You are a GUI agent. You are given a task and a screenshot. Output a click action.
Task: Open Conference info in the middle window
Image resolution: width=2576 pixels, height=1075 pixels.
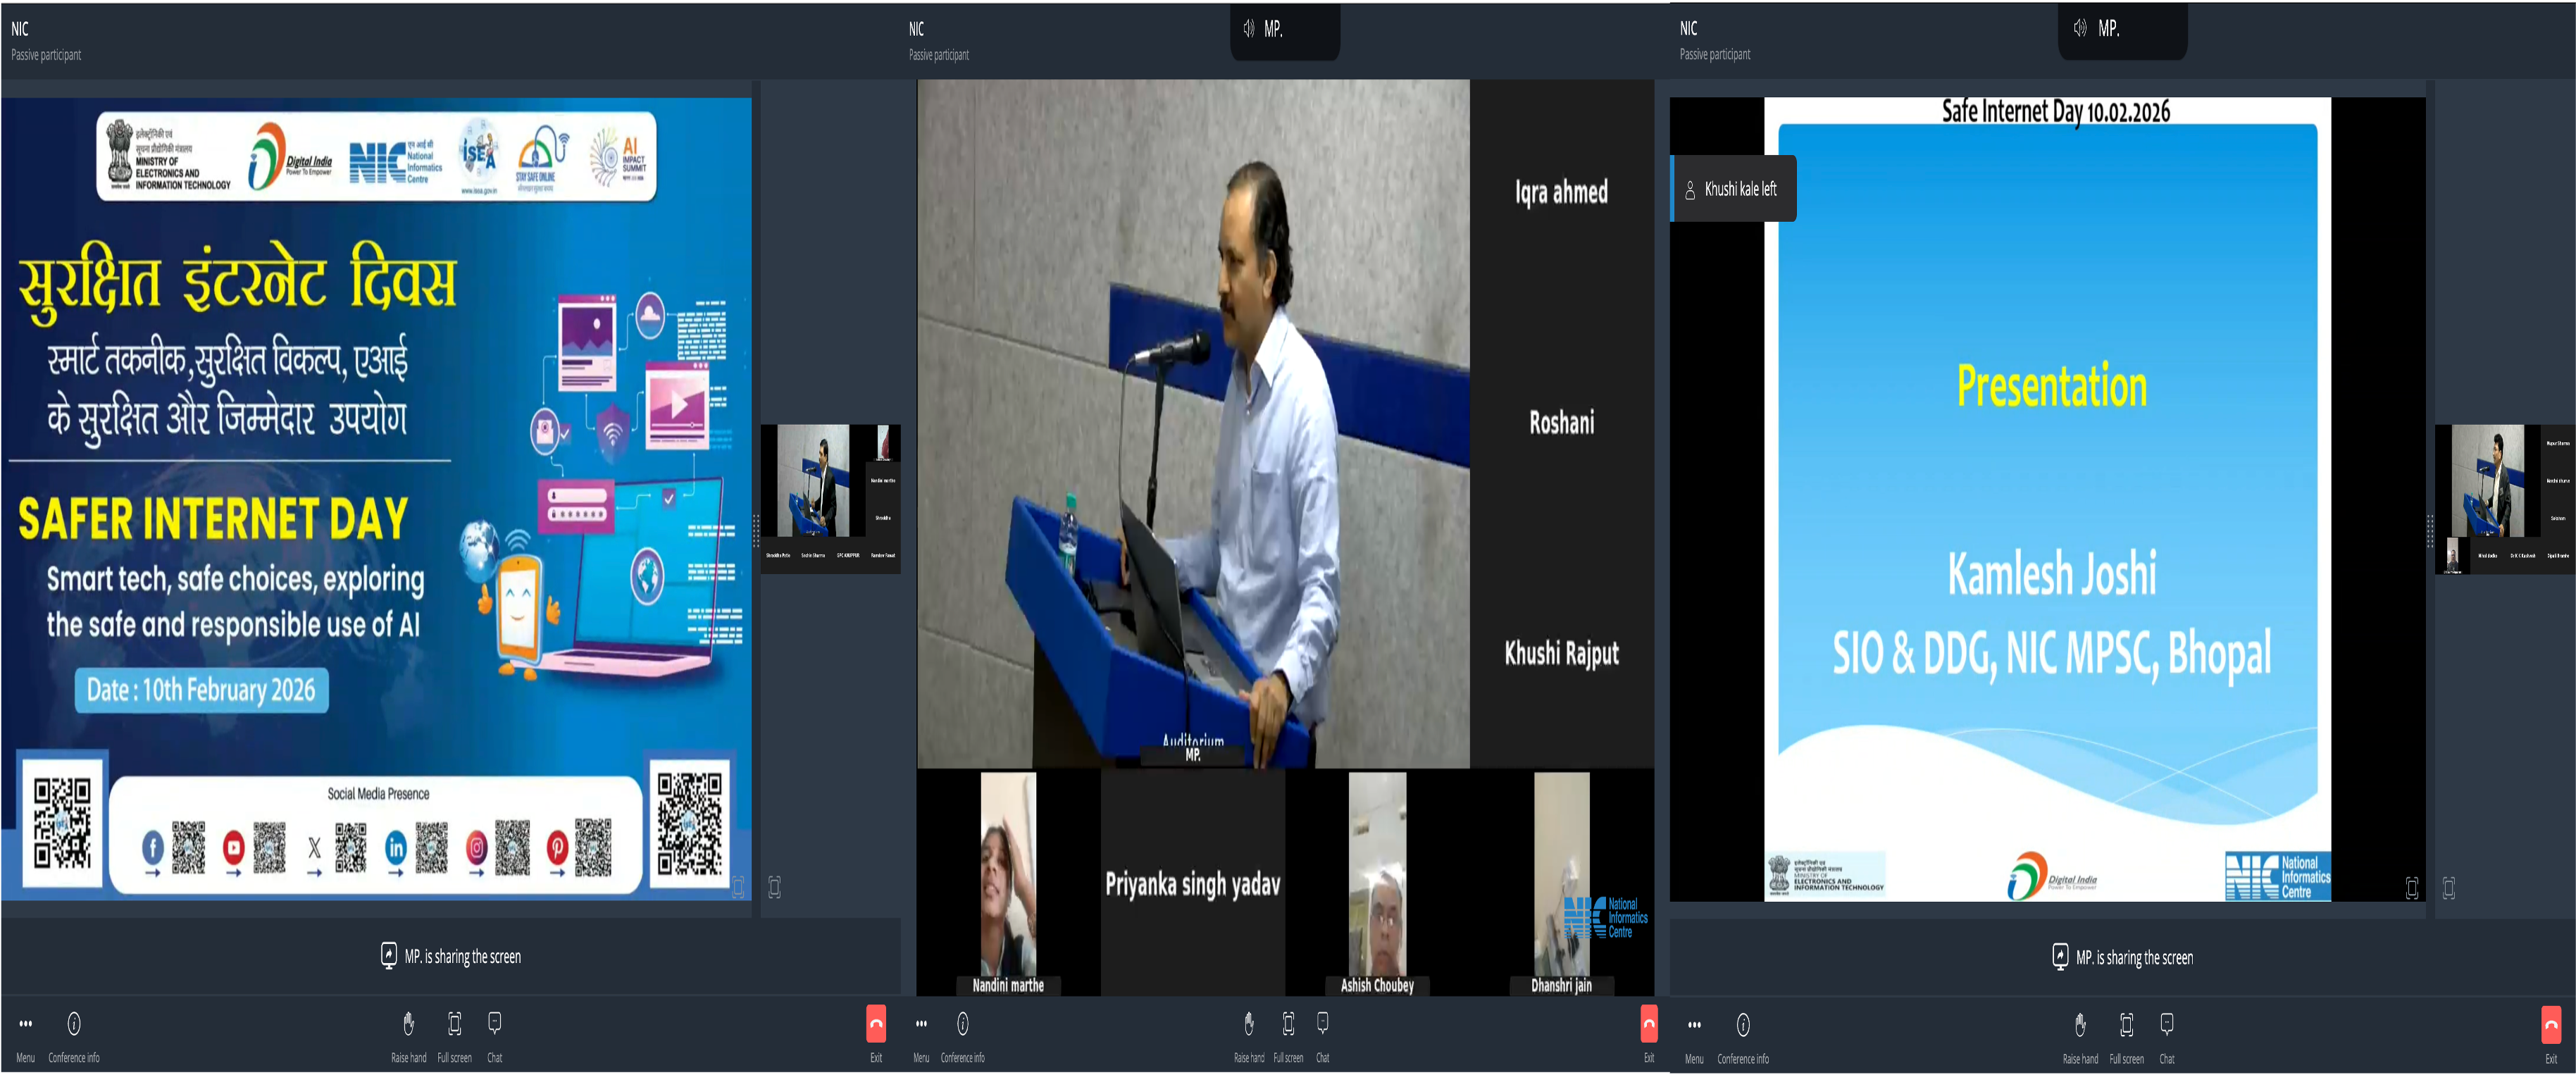click(962, 1024)
